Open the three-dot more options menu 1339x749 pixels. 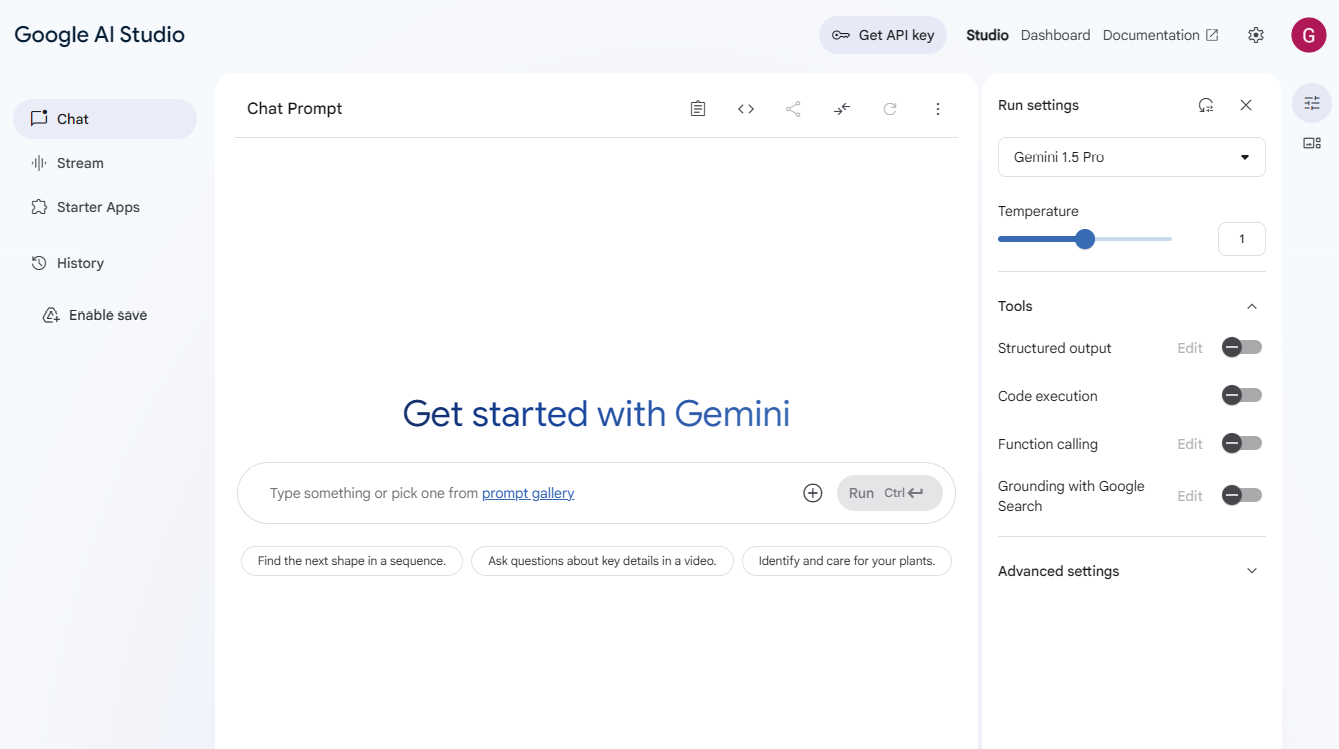coord(938,109)
